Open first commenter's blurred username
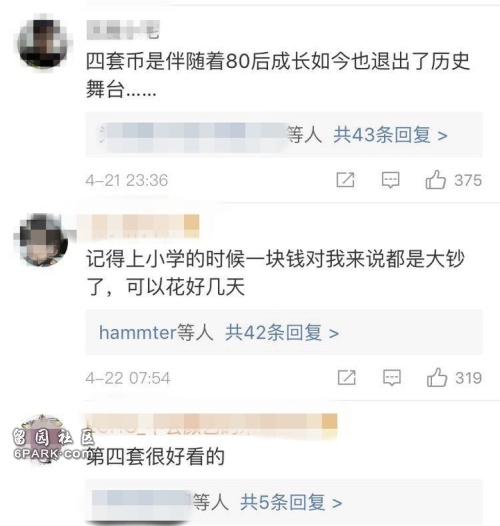This screenshot has width=500, height=526. click(123, 31)
